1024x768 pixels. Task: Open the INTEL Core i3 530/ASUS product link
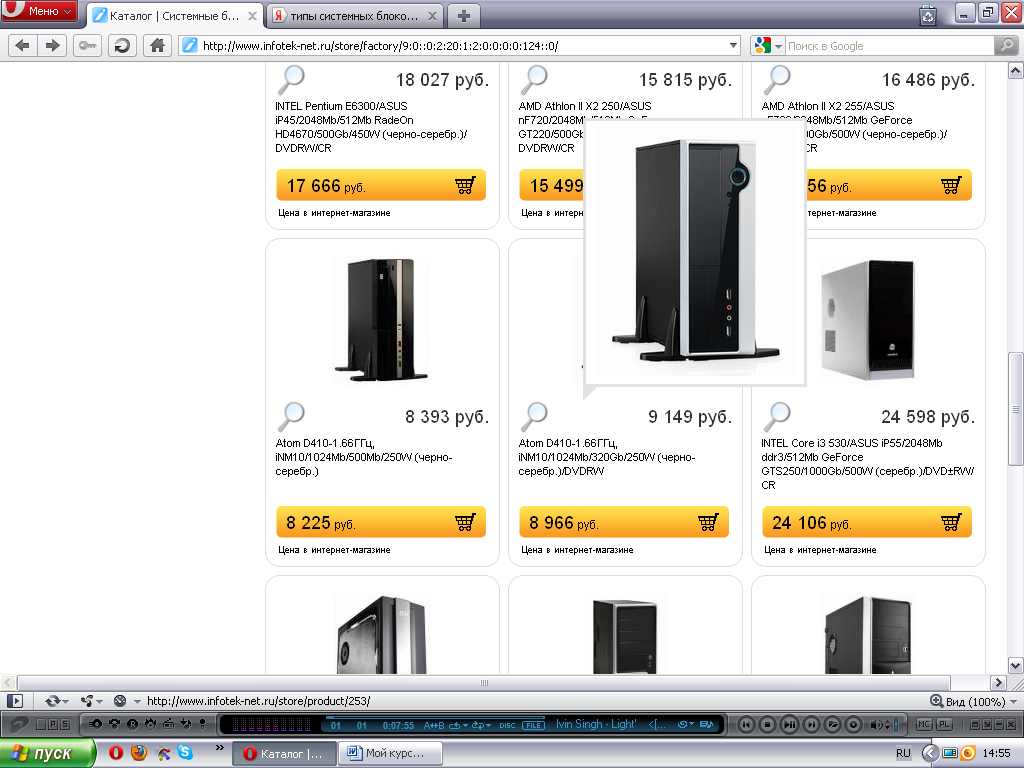coord(867,464)
